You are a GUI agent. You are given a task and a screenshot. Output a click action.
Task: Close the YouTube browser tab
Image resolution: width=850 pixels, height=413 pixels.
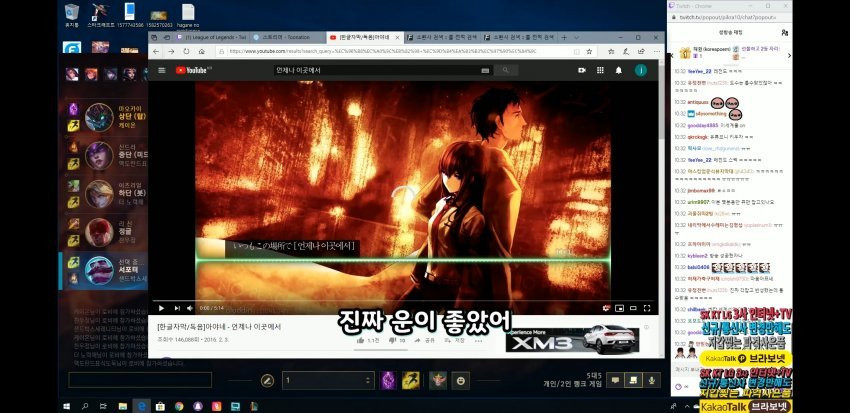(397, 37)
